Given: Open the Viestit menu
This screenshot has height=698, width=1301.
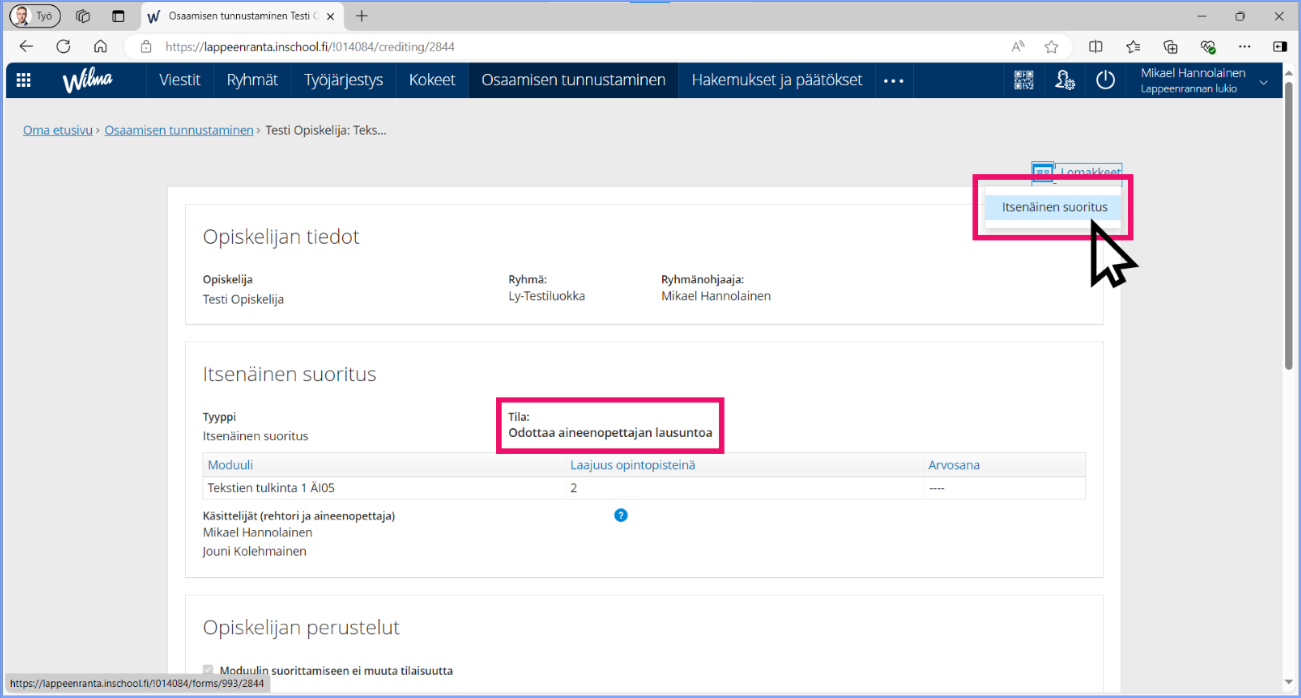Looking at the screenshot, I should (180, 80).
